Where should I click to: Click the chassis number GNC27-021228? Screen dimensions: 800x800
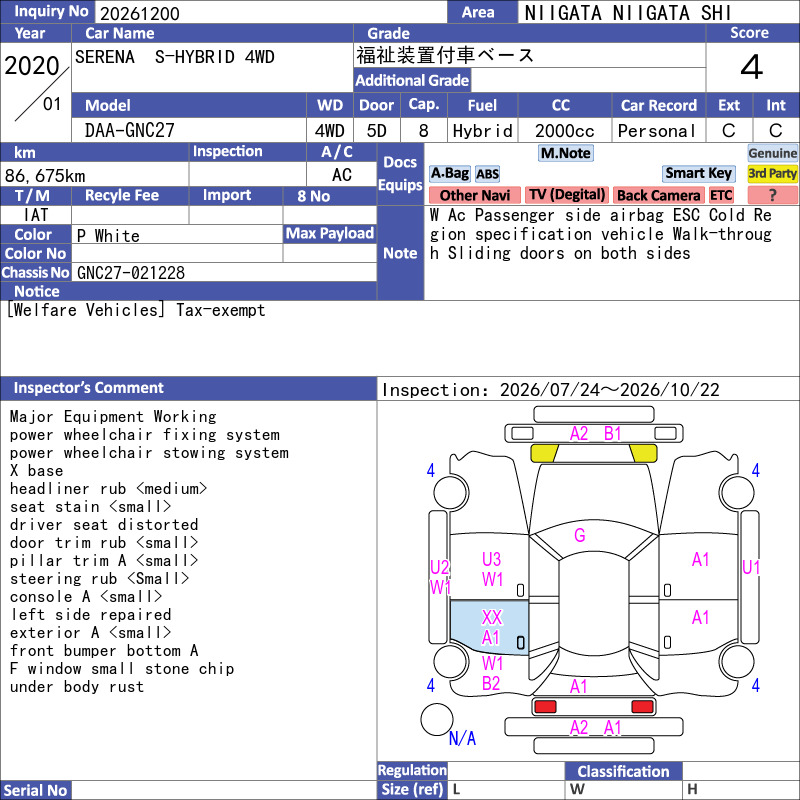tap(131, 273)
